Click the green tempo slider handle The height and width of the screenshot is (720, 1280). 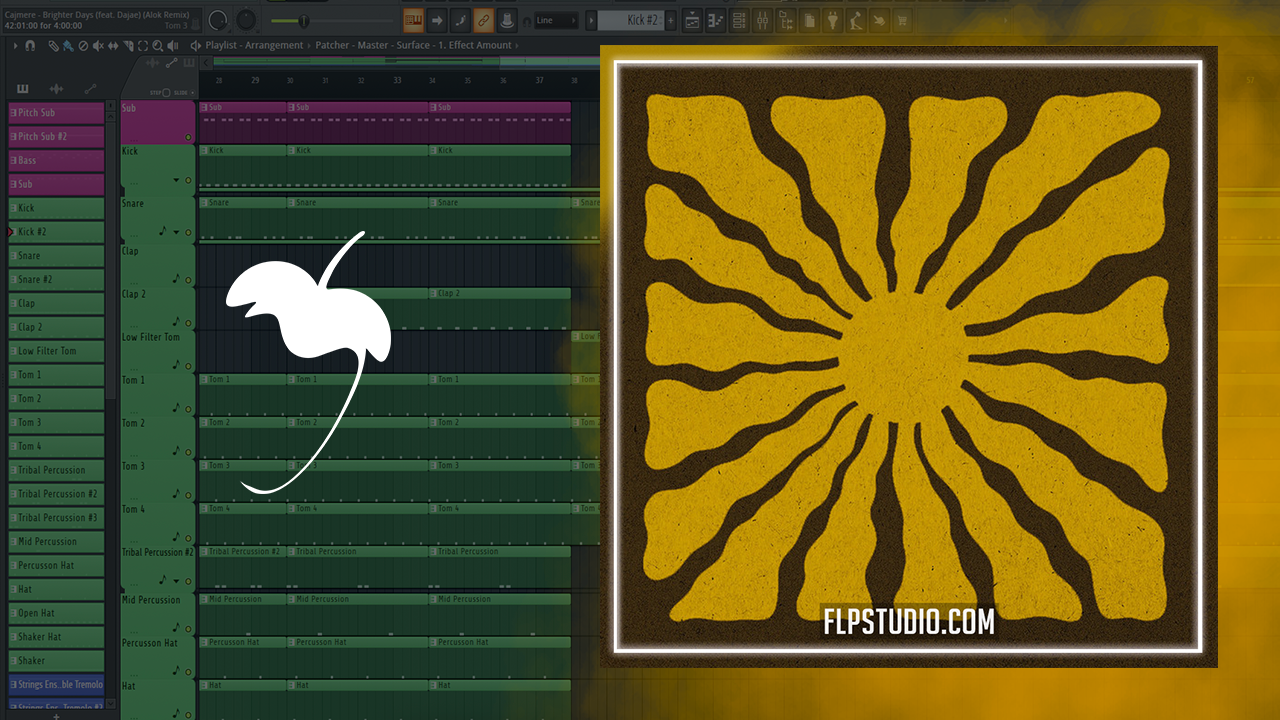pos(303,21)
